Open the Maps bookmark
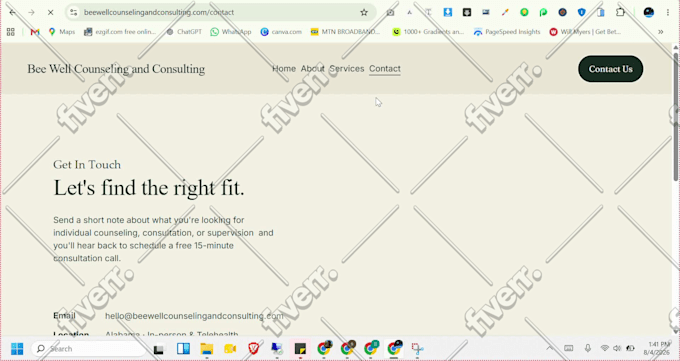The height and width of the screenshot is (361, 680). tap(62, 32)
